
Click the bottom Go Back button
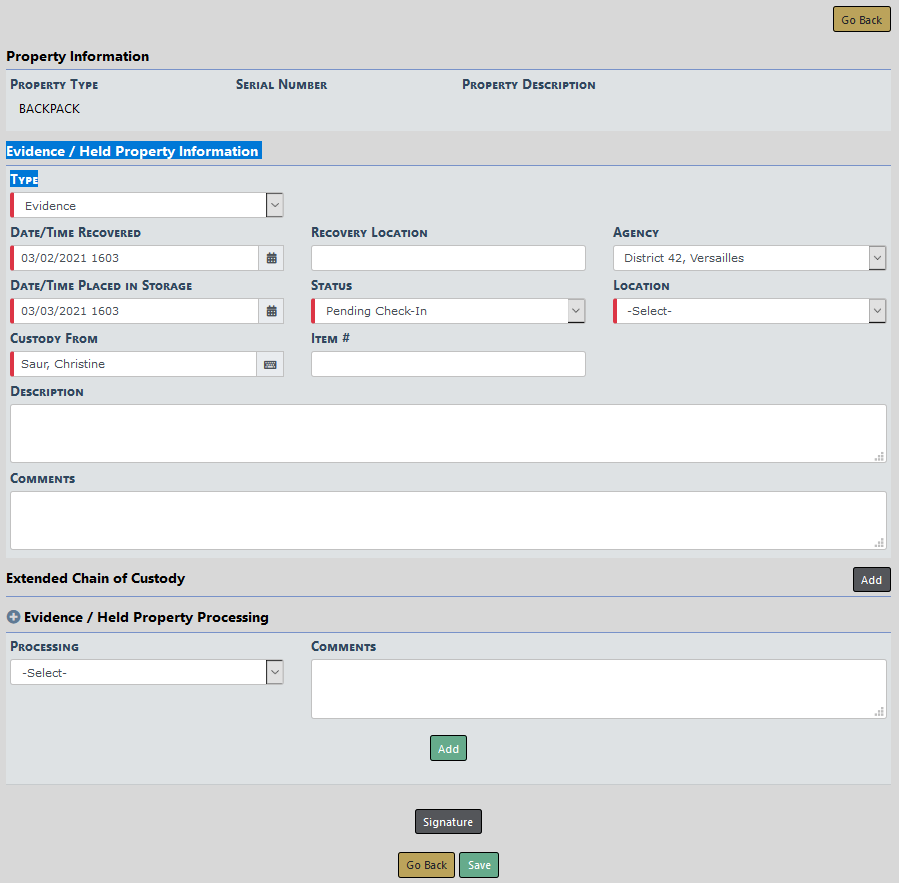[x=426, y=865]
